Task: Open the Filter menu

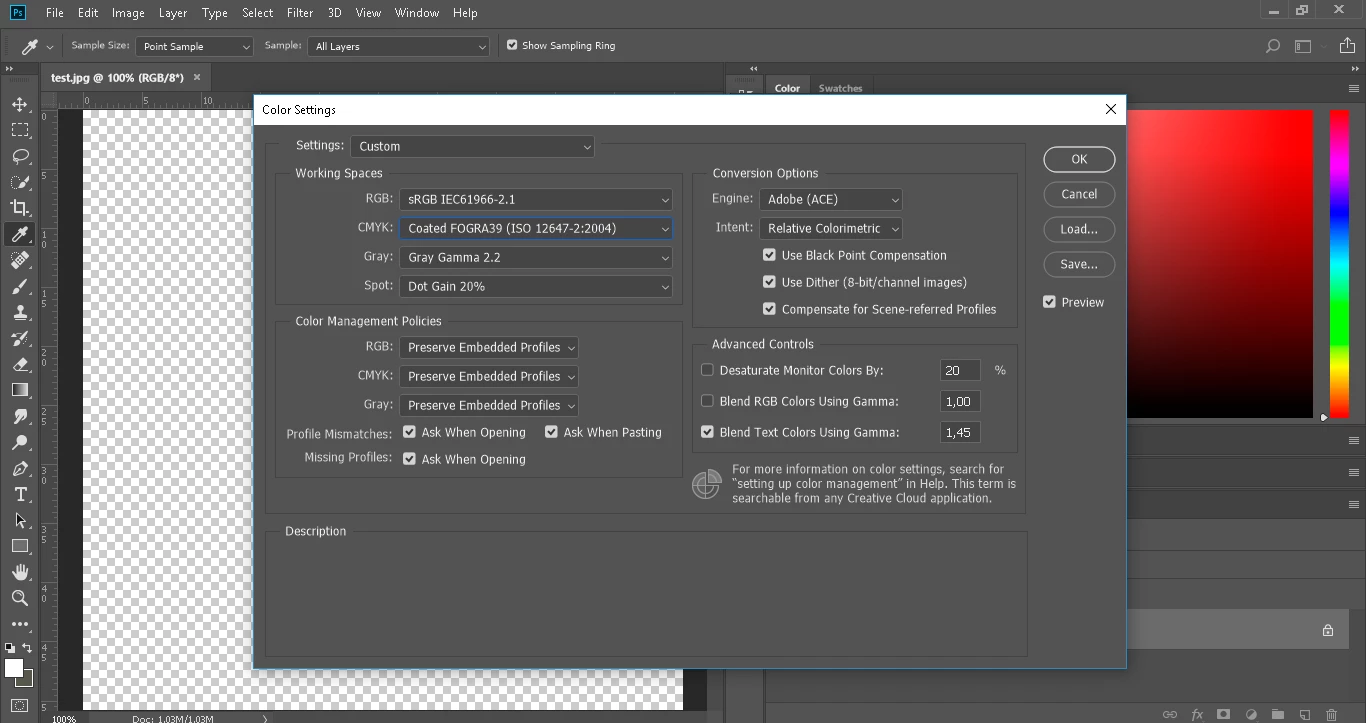Action: point(300,13)
